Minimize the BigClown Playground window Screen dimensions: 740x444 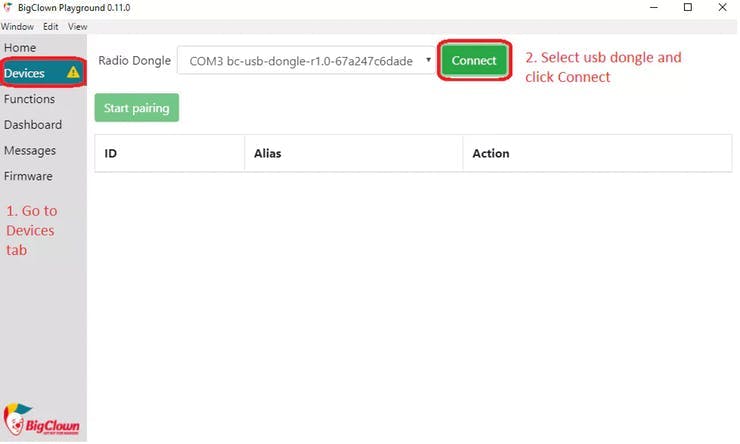[654, 8]
